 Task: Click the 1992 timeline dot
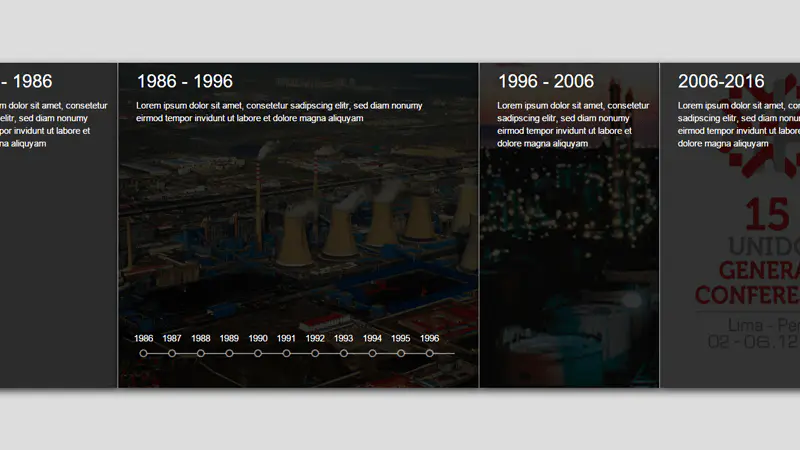[315, 353]
